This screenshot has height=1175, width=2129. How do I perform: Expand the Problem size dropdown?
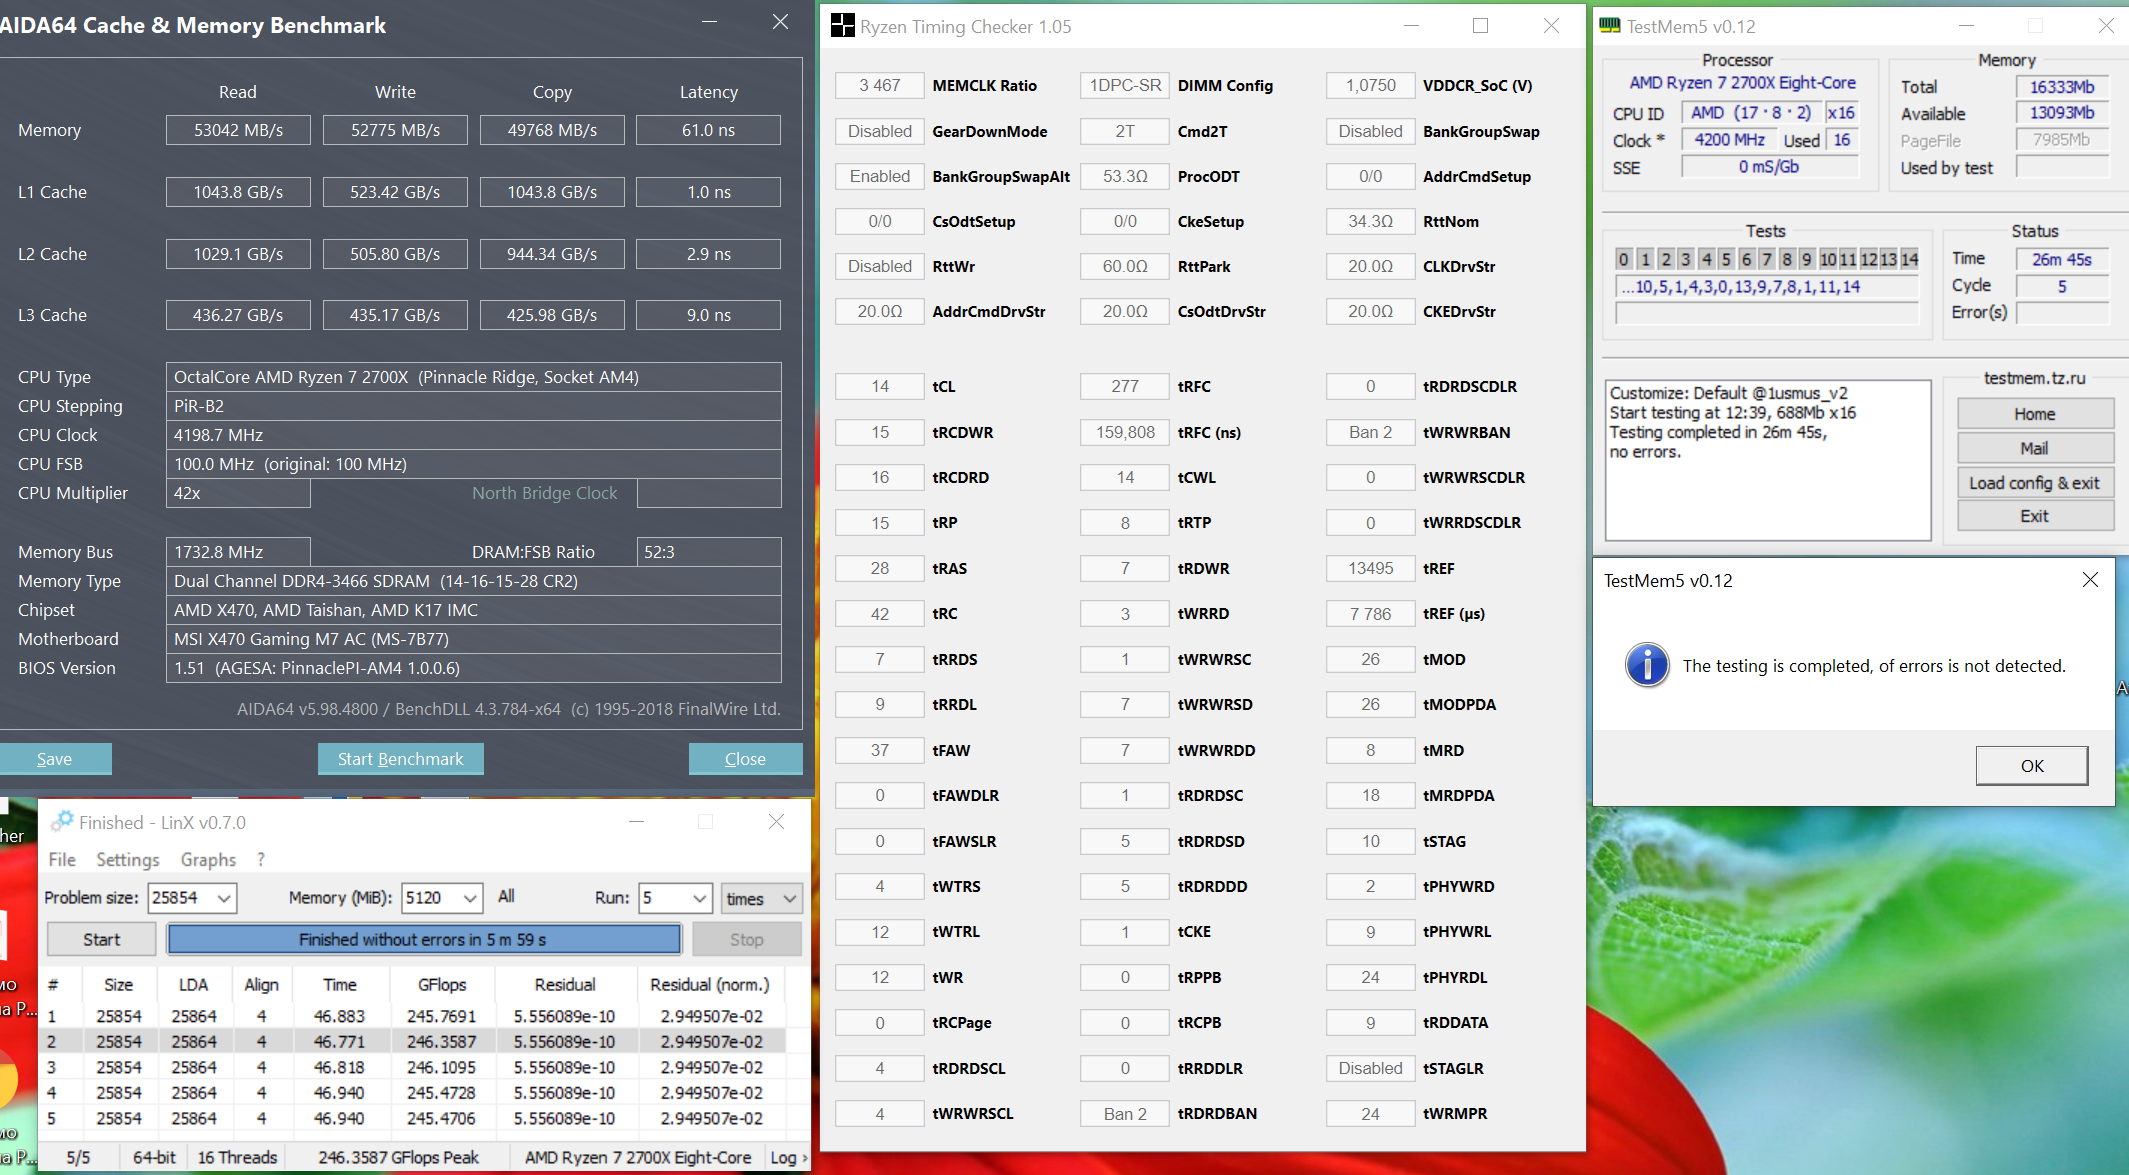tap(224, 898)
